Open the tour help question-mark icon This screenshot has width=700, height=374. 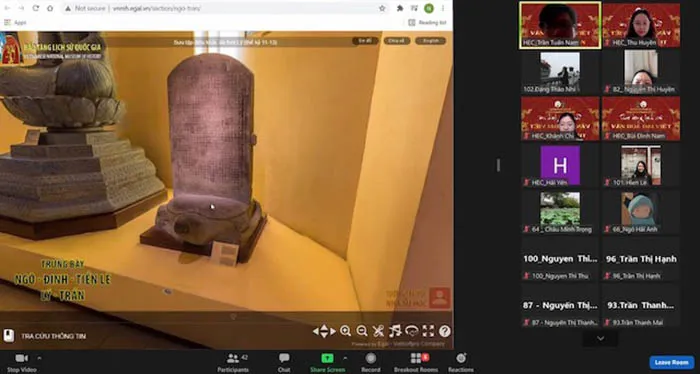[445, 331]
